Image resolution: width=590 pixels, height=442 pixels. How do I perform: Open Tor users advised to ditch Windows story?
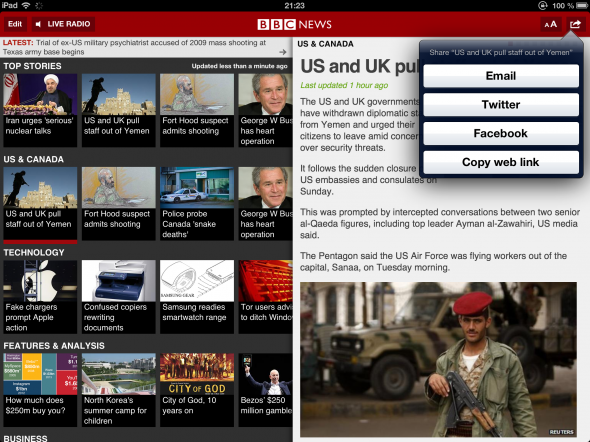tap(266, 297)
